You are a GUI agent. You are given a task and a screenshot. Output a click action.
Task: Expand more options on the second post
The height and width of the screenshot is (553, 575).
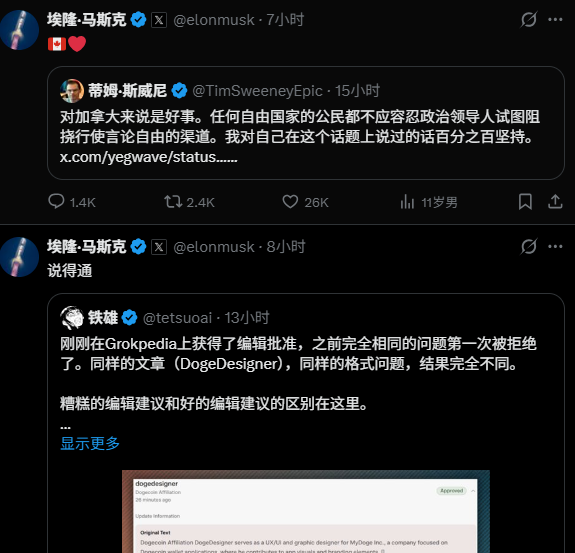[555, 246]
